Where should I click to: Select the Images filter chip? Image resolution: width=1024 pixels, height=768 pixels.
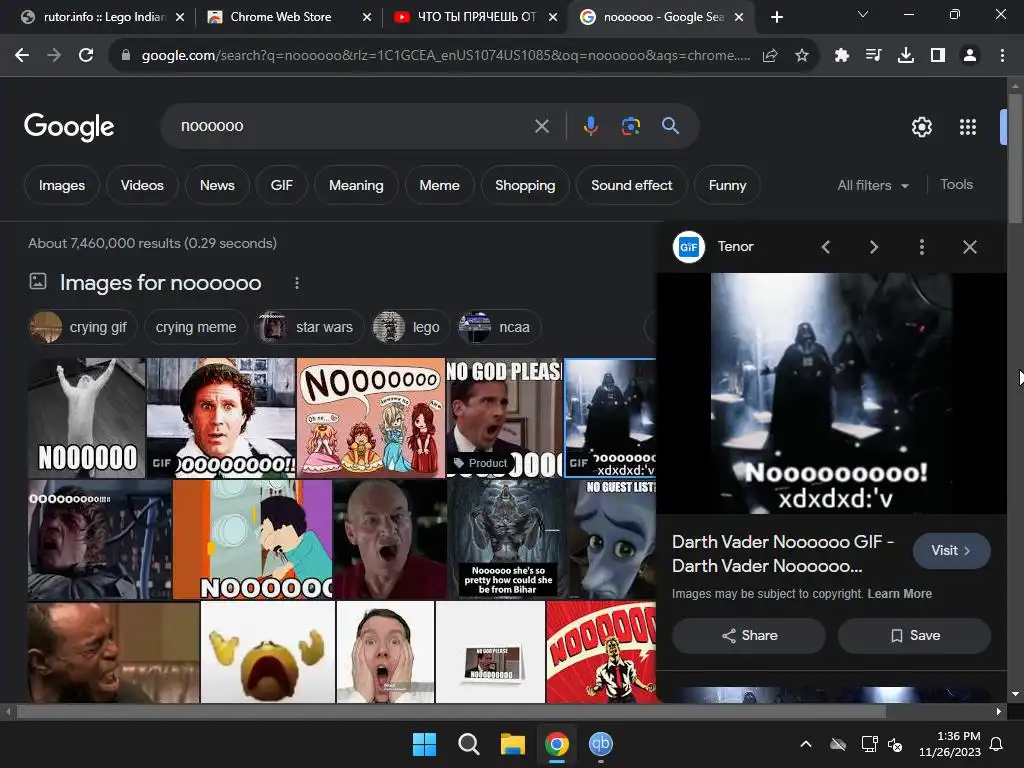point(62,185)
